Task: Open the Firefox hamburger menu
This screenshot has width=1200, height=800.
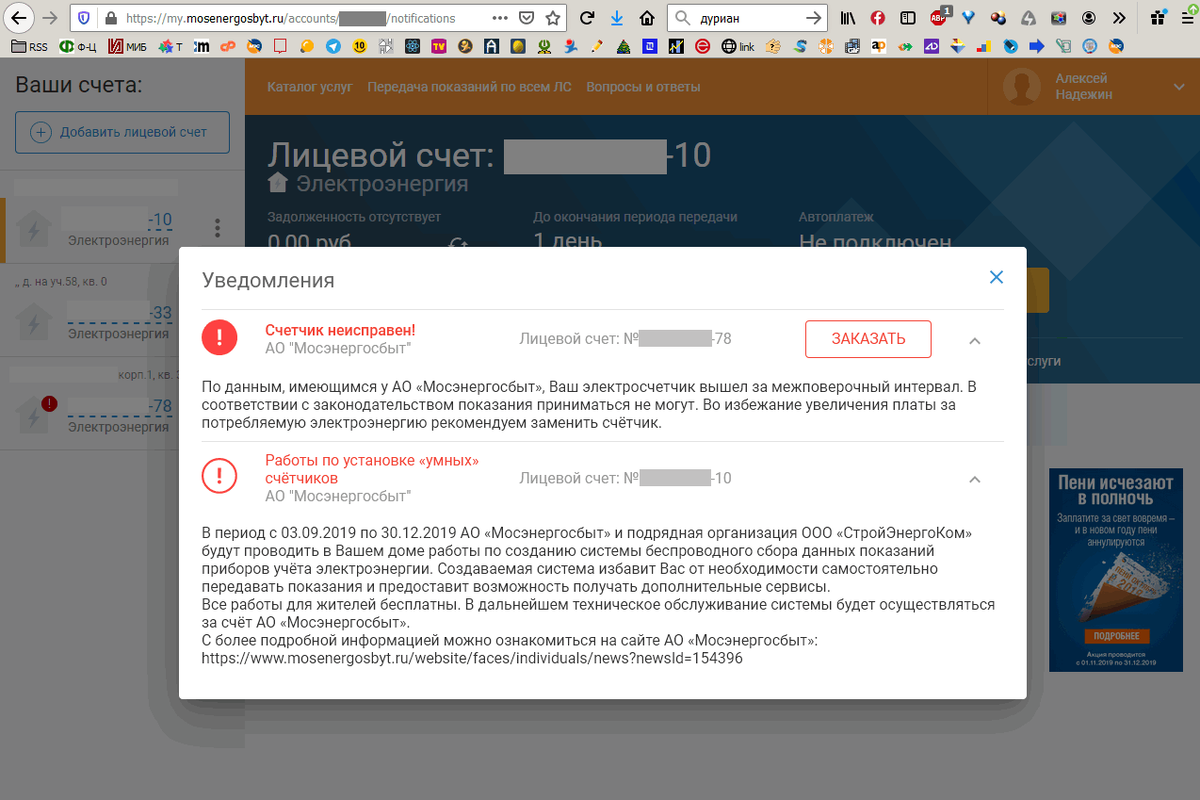Action: point(1185,18)
